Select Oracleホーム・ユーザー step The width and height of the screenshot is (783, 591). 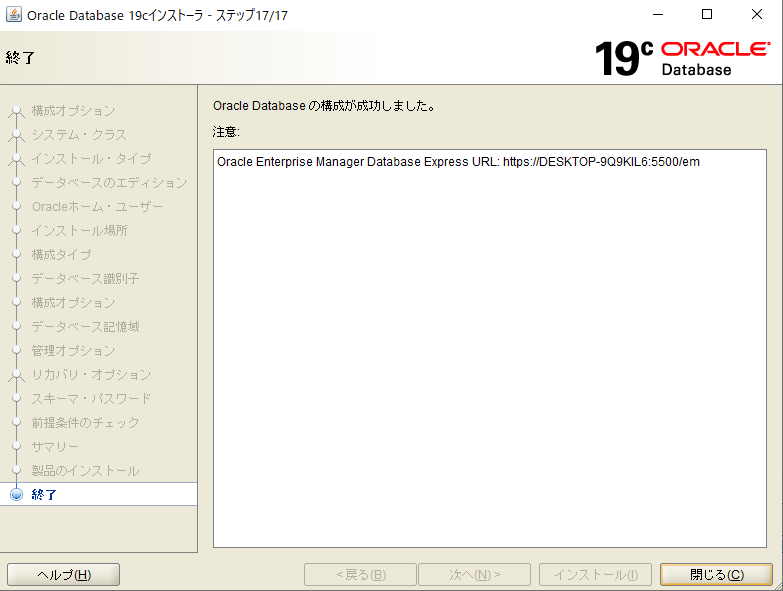(x=97, y=207)
